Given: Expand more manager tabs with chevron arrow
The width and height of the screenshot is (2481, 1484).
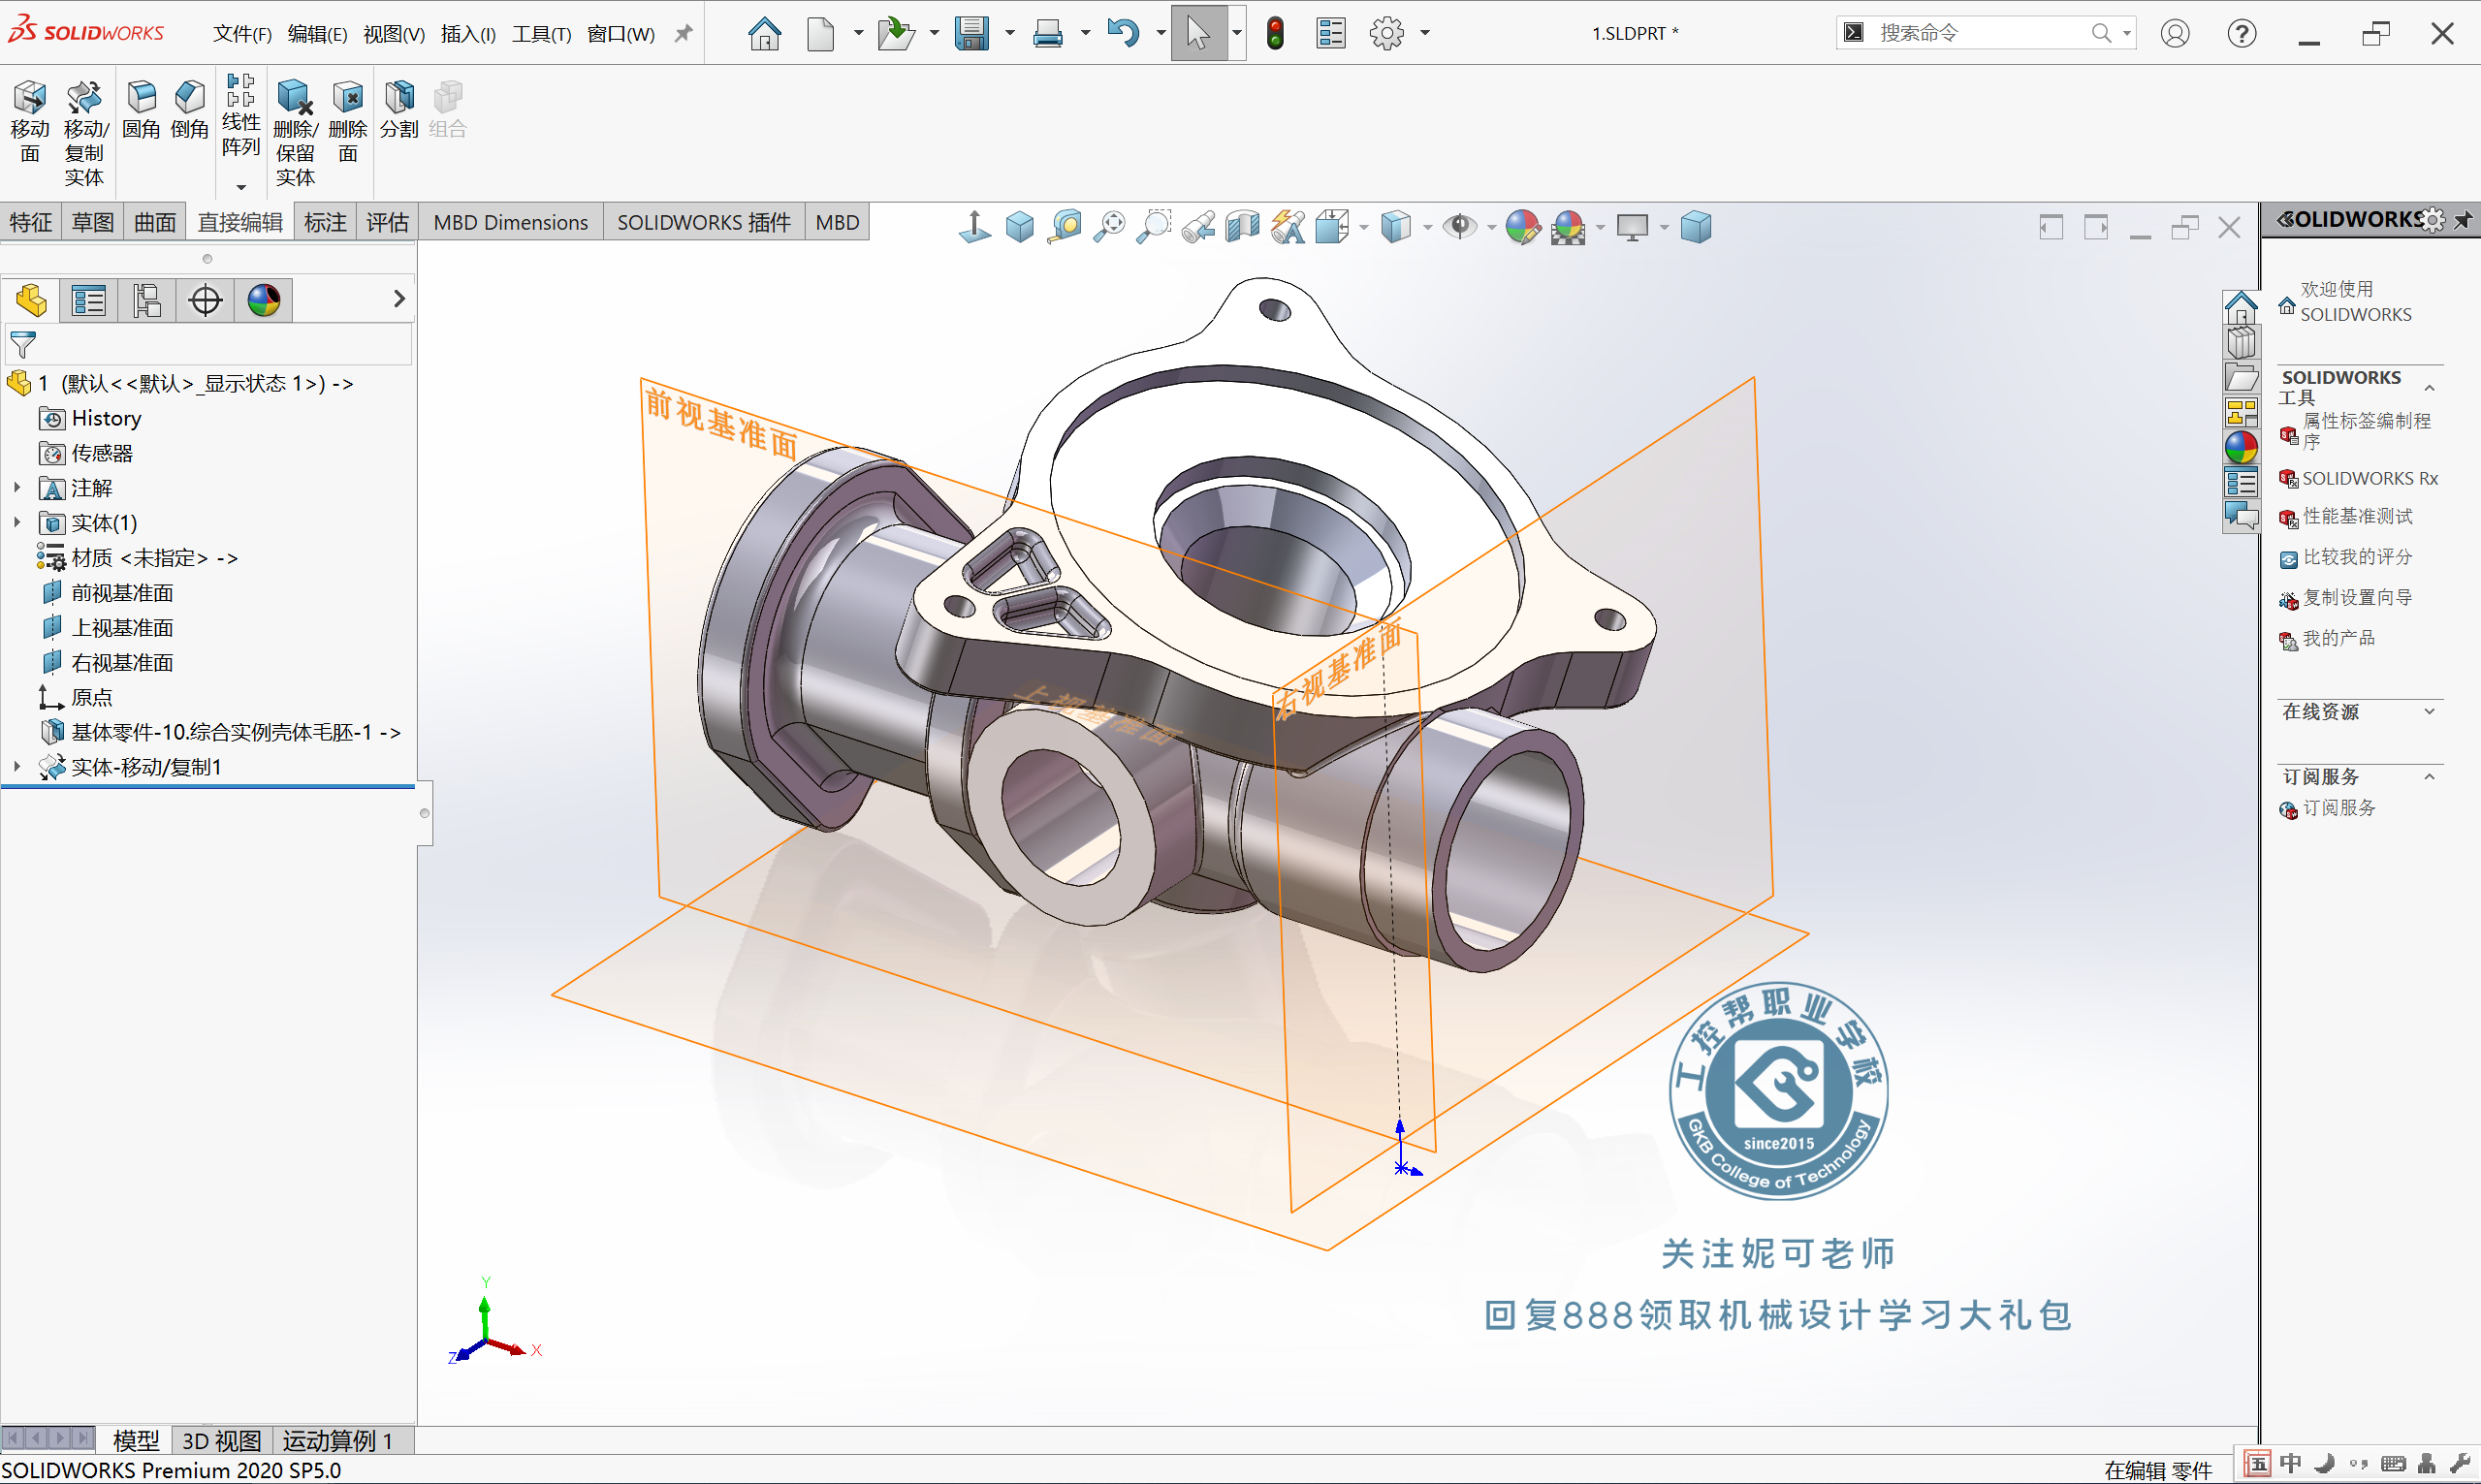Looking at the screenshot, I should click(x=399, y=299).
